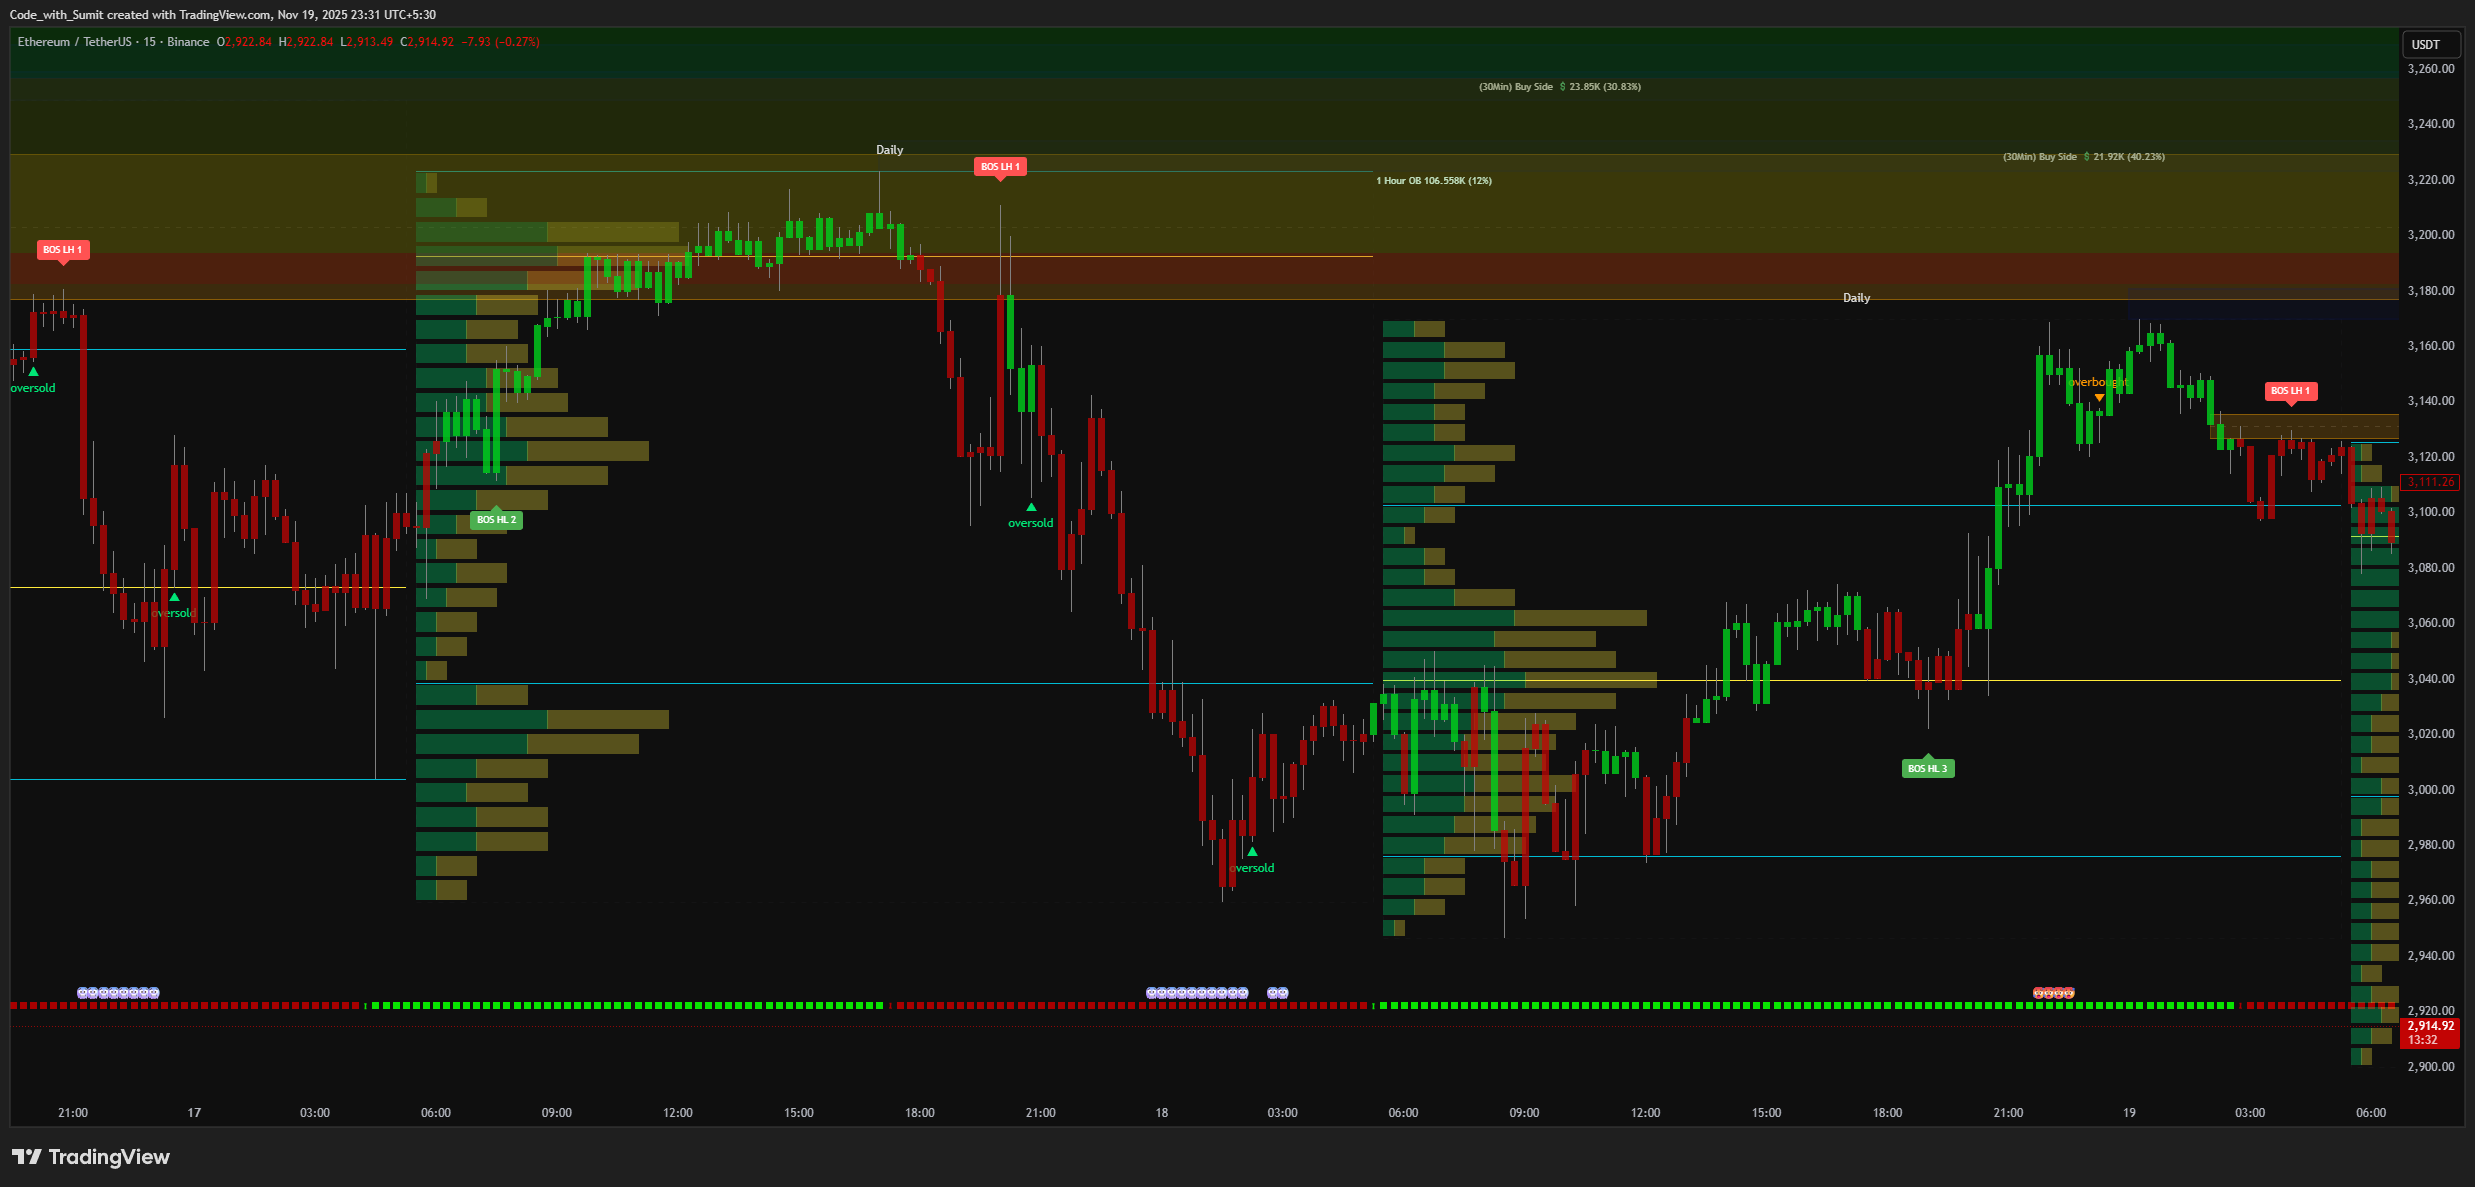Click the orange overbought triangle marker
This screenshot has height=1187, width=2475.
coord(2099,398)
